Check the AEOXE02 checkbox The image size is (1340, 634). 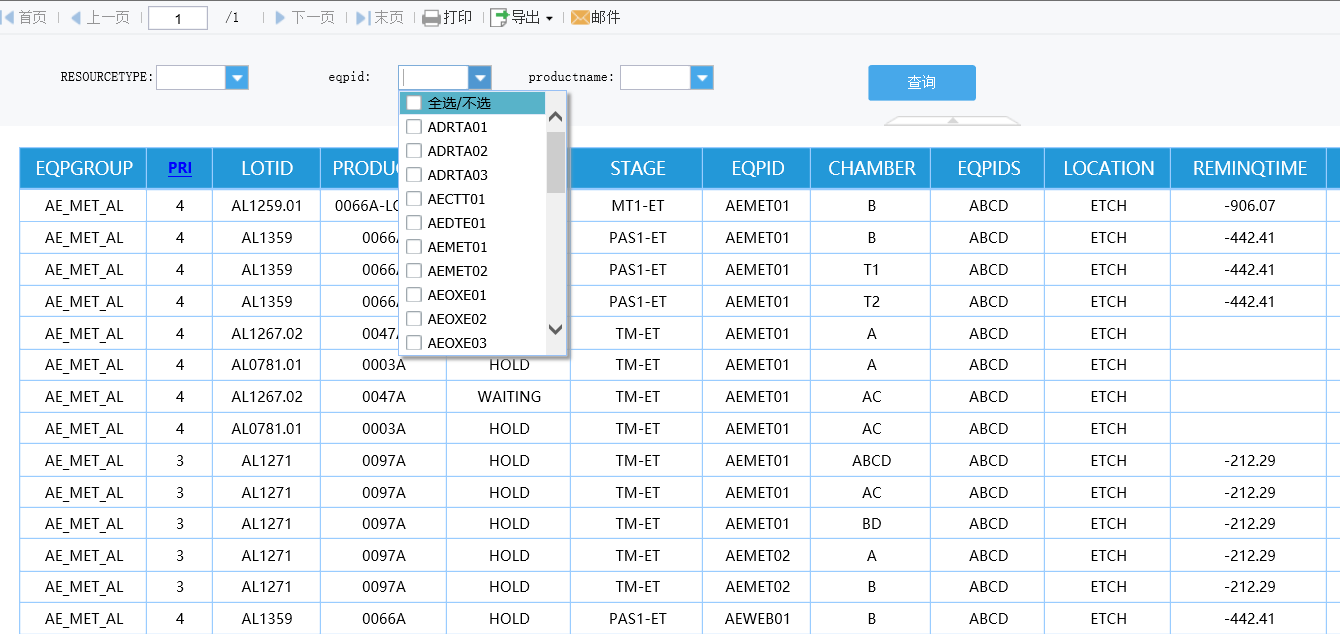click(414, 319)
